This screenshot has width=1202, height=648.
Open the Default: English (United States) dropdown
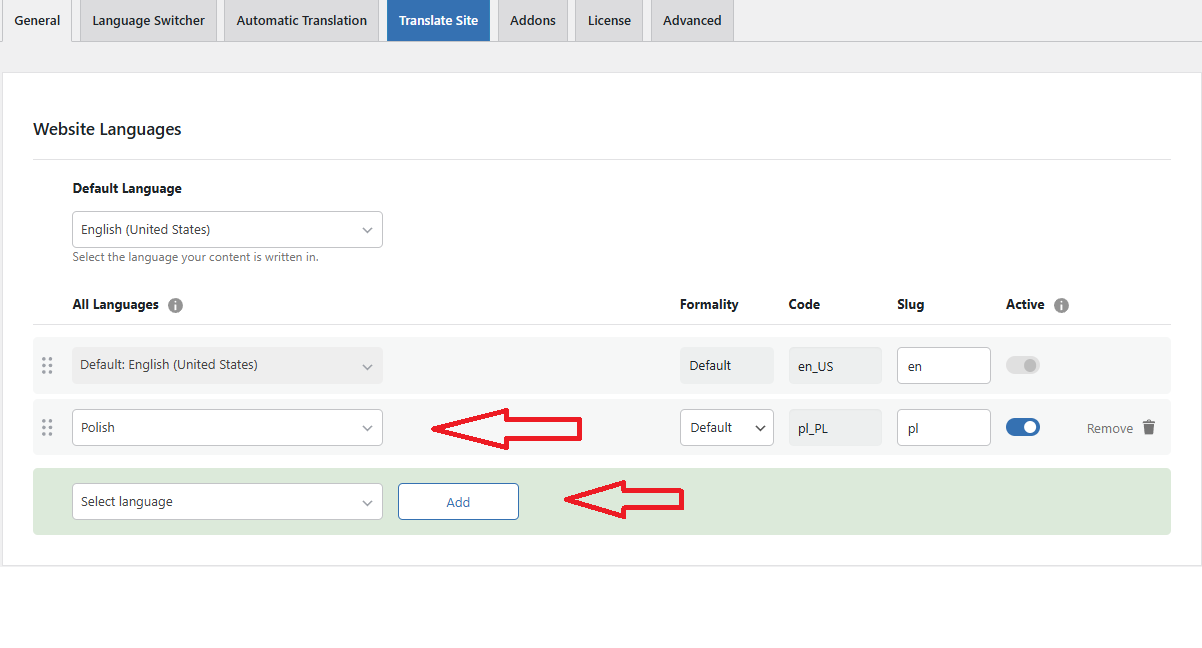227,365
